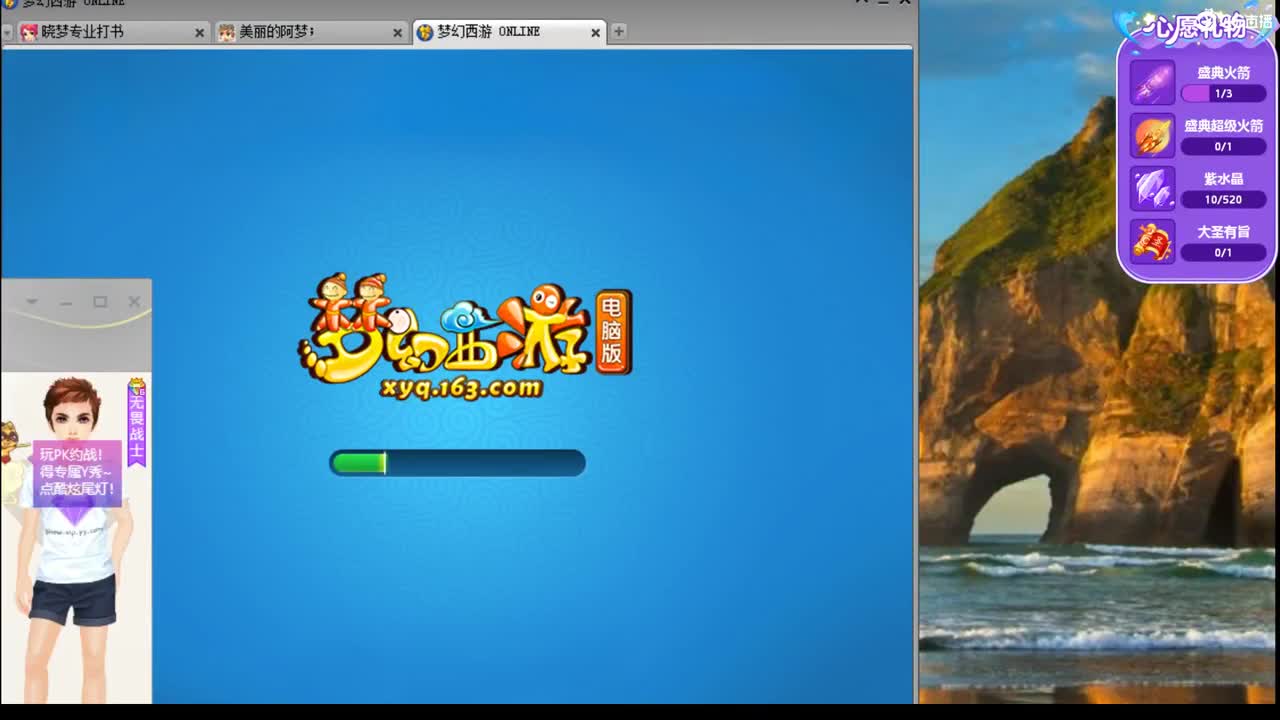The width and height of the screenshot is (1280, 720).
Task: Click the game loading progress bar
Action: click(457, 463)
